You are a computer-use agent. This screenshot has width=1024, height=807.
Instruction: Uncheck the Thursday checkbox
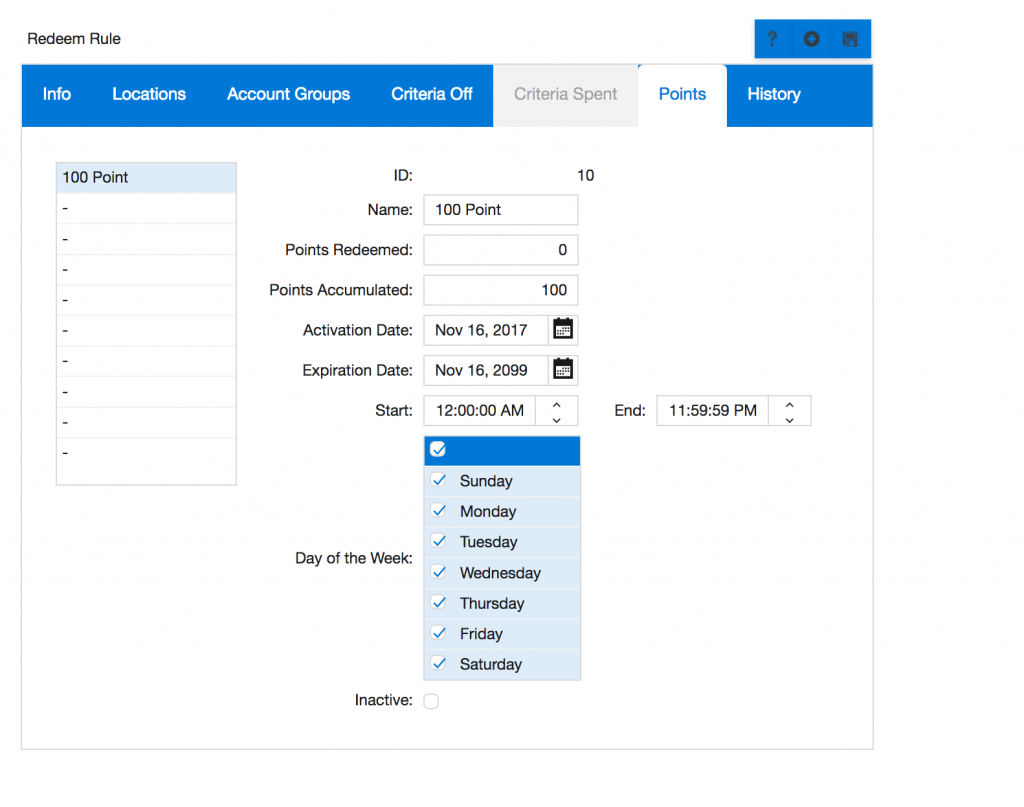click(x=439, y=603)
